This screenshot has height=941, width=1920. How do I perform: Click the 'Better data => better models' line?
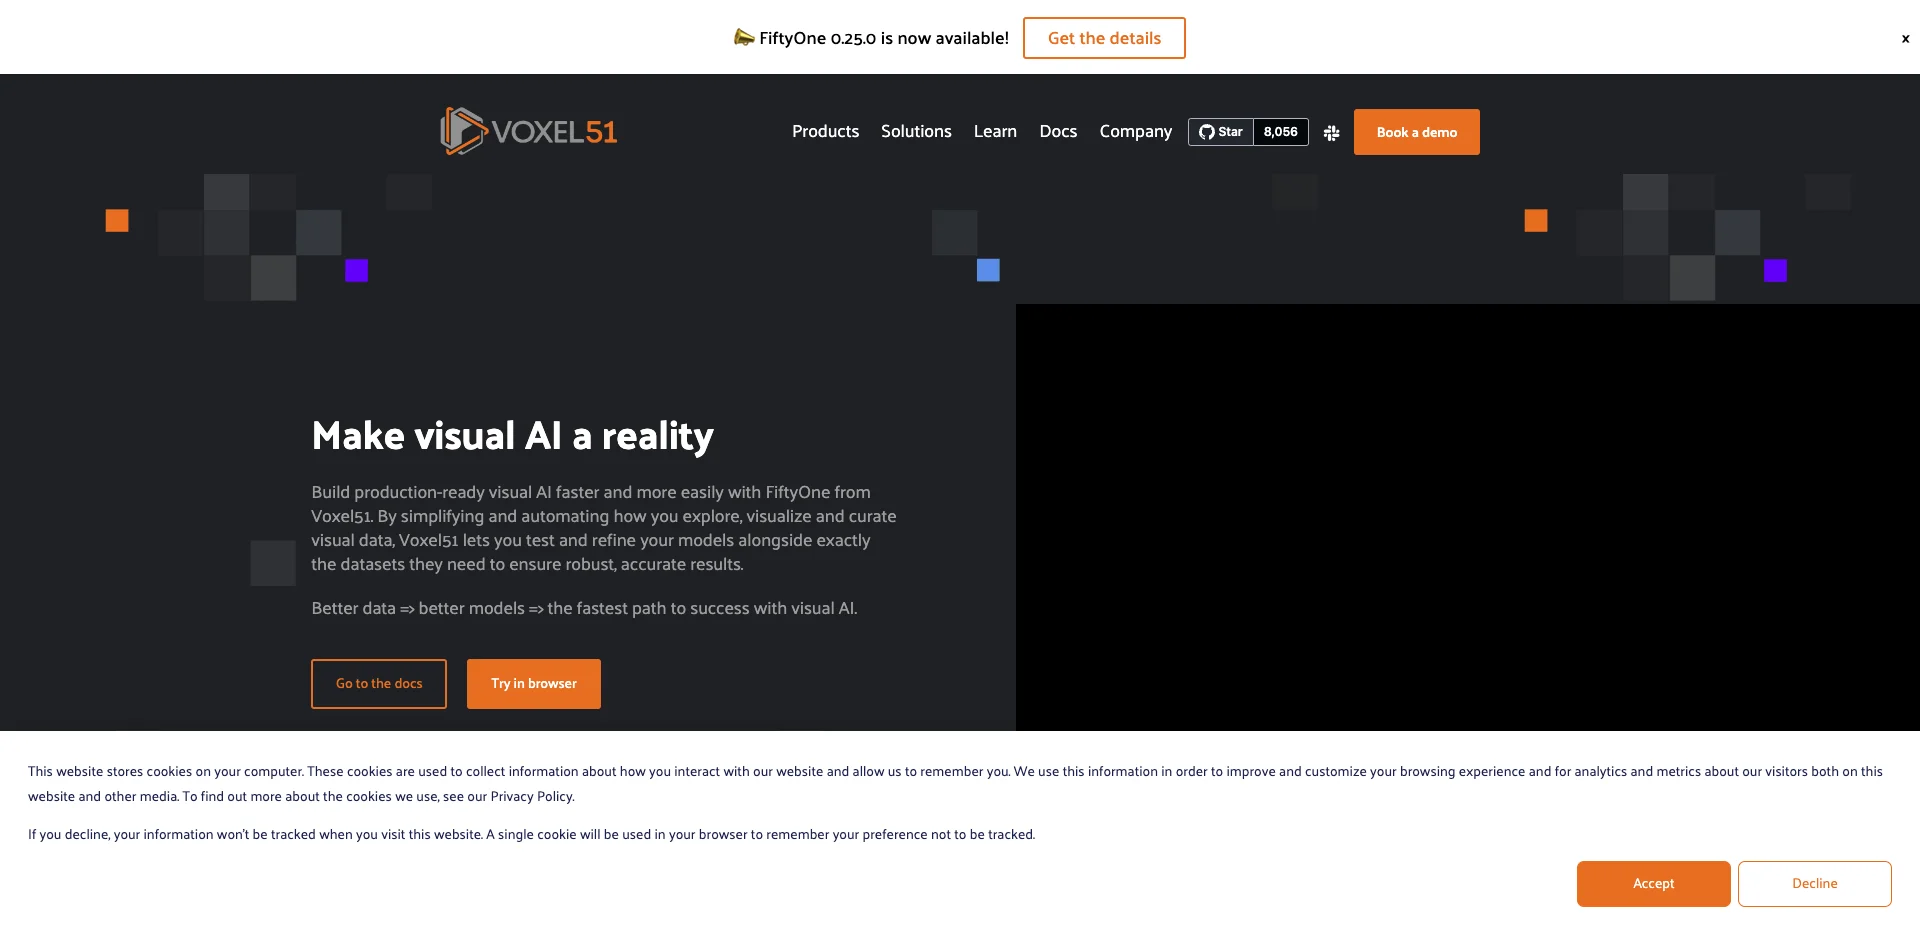(x=584, y=608)
